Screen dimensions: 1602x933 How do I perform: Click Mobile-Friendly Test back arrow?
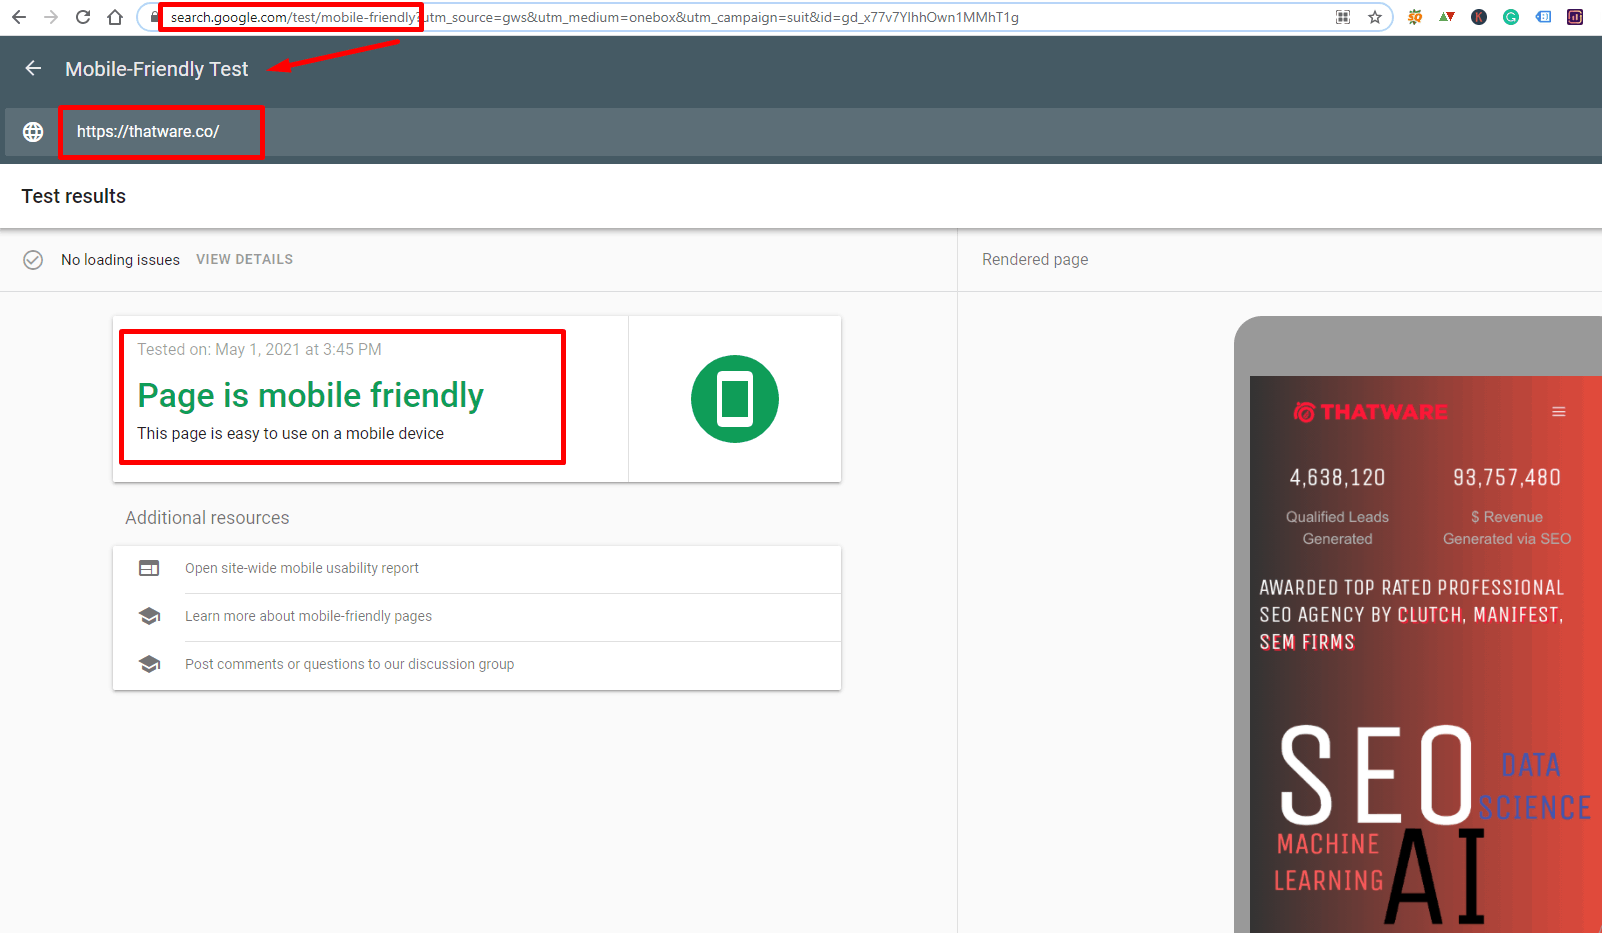point(33,68)
